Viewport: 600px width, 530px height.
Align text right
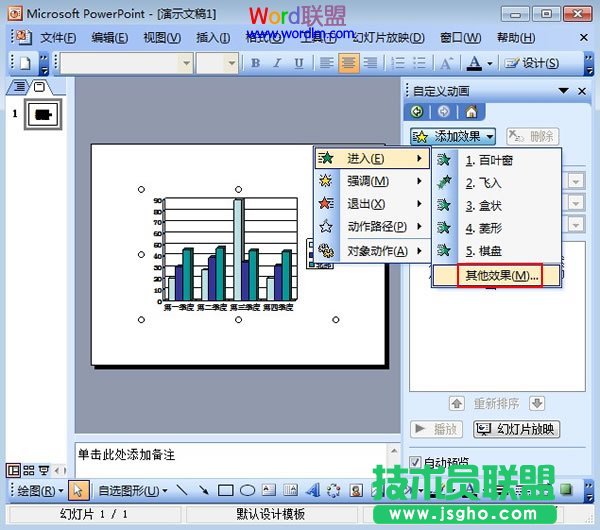[x=370, y=63]
